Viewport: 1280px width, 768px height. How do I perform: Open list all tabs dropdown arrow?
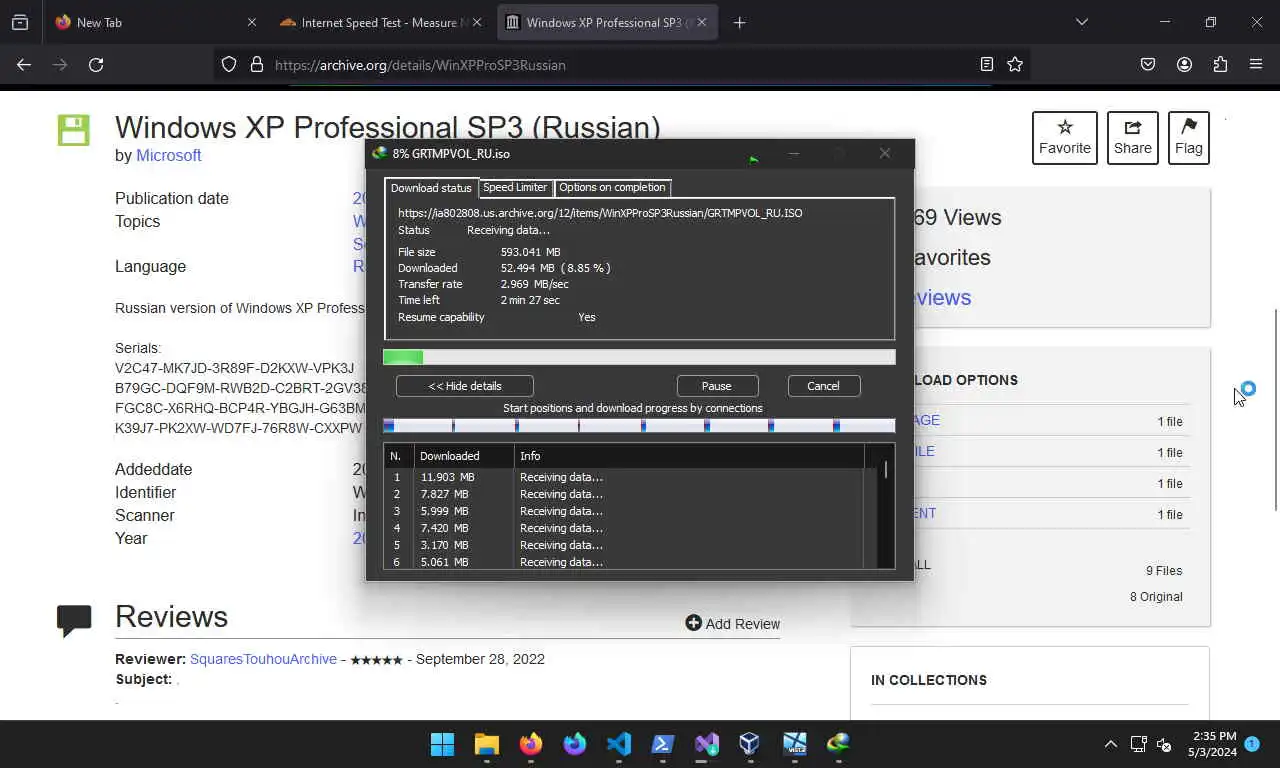click(1081, 22)
